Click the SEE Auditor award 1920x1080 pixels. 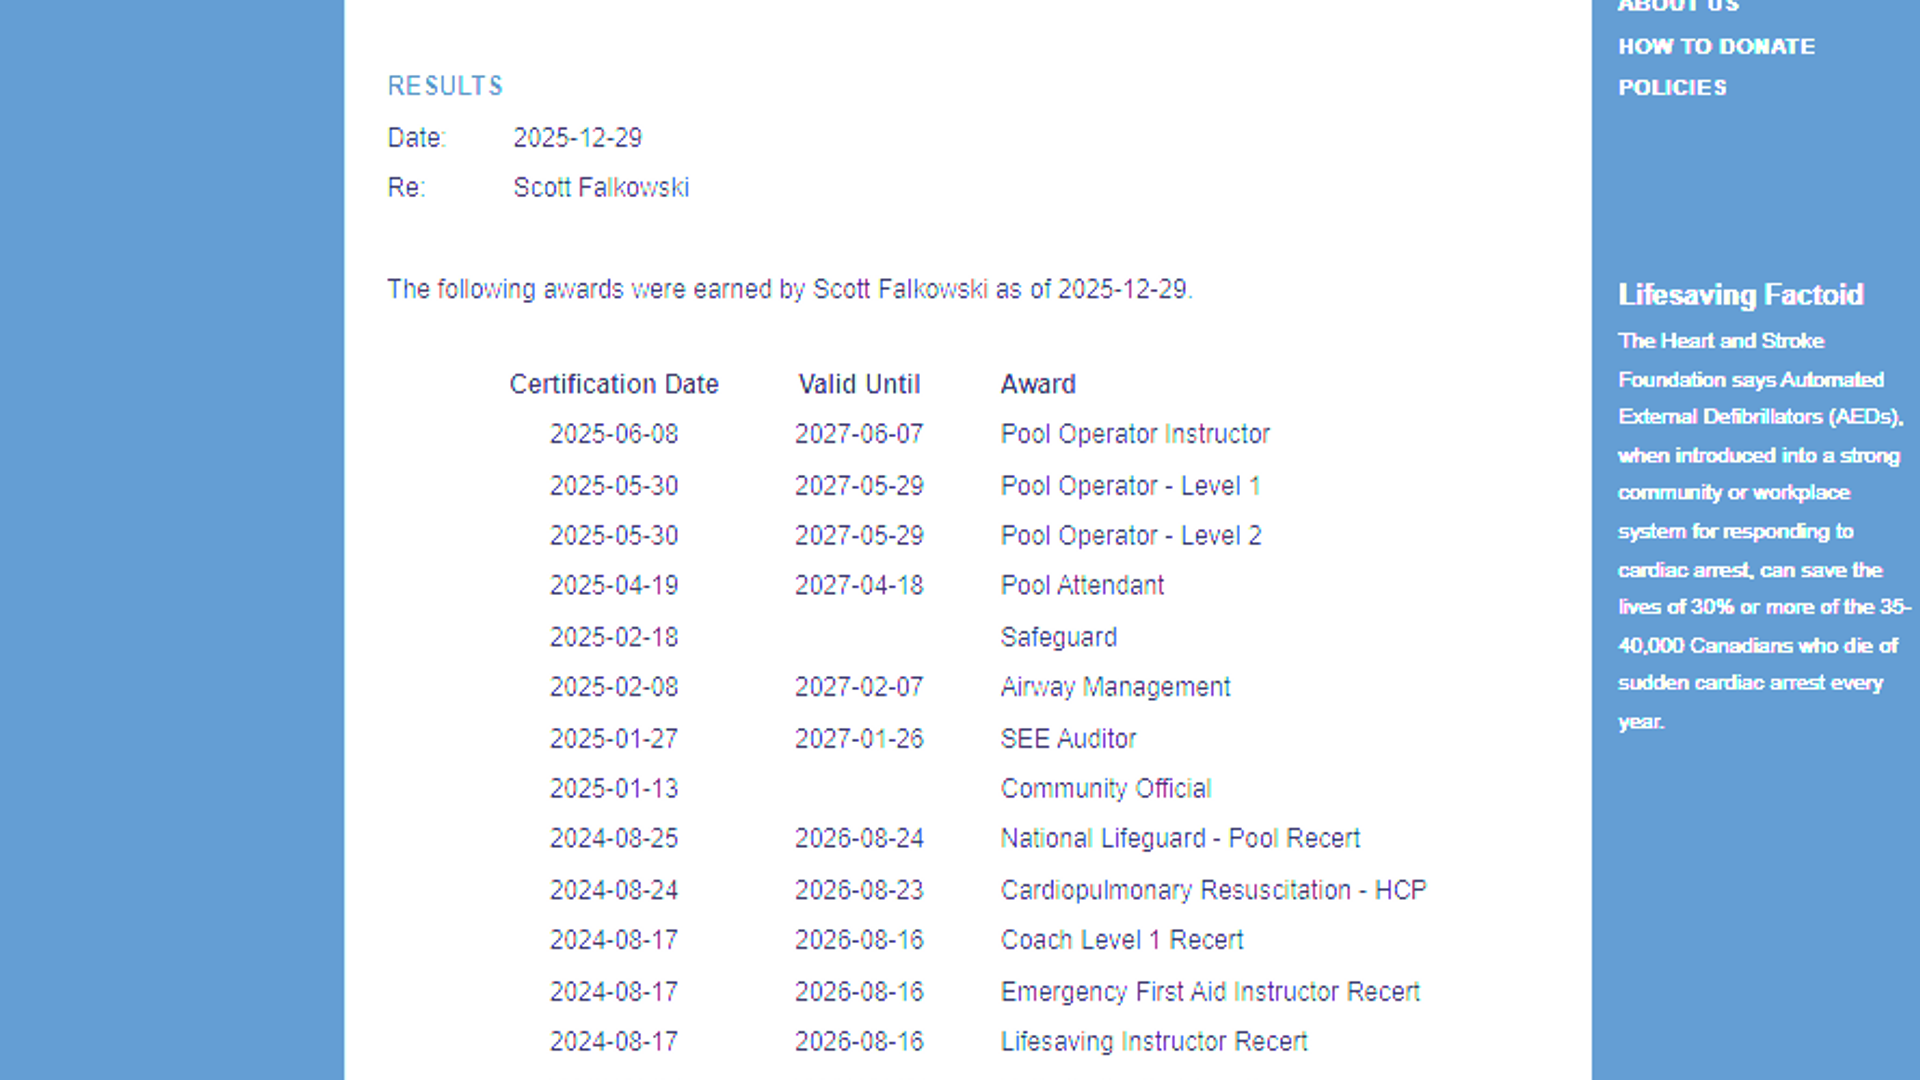1068,739
